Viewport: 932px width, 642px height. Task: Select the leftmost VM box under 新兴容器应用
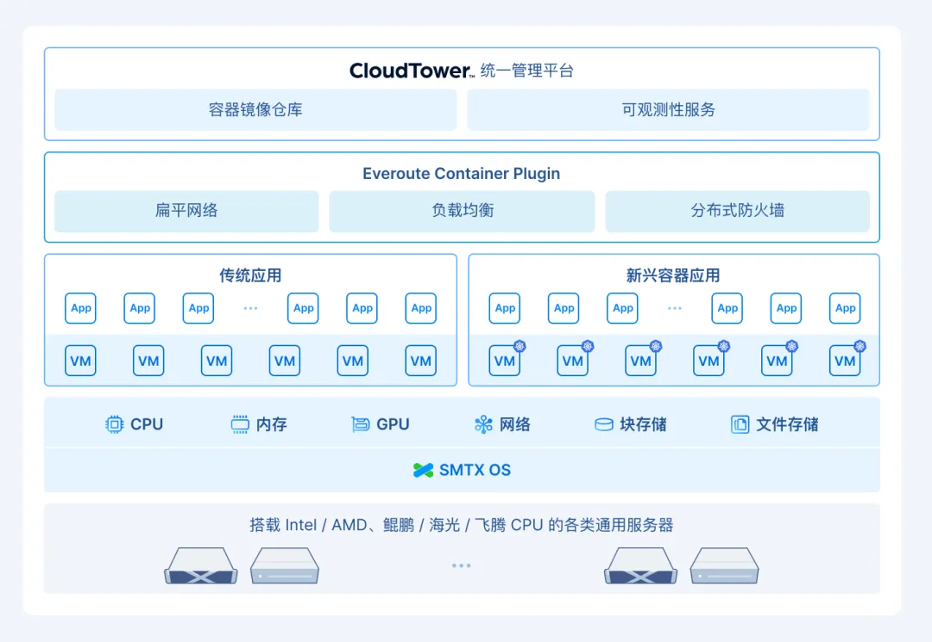pos(505,360)
